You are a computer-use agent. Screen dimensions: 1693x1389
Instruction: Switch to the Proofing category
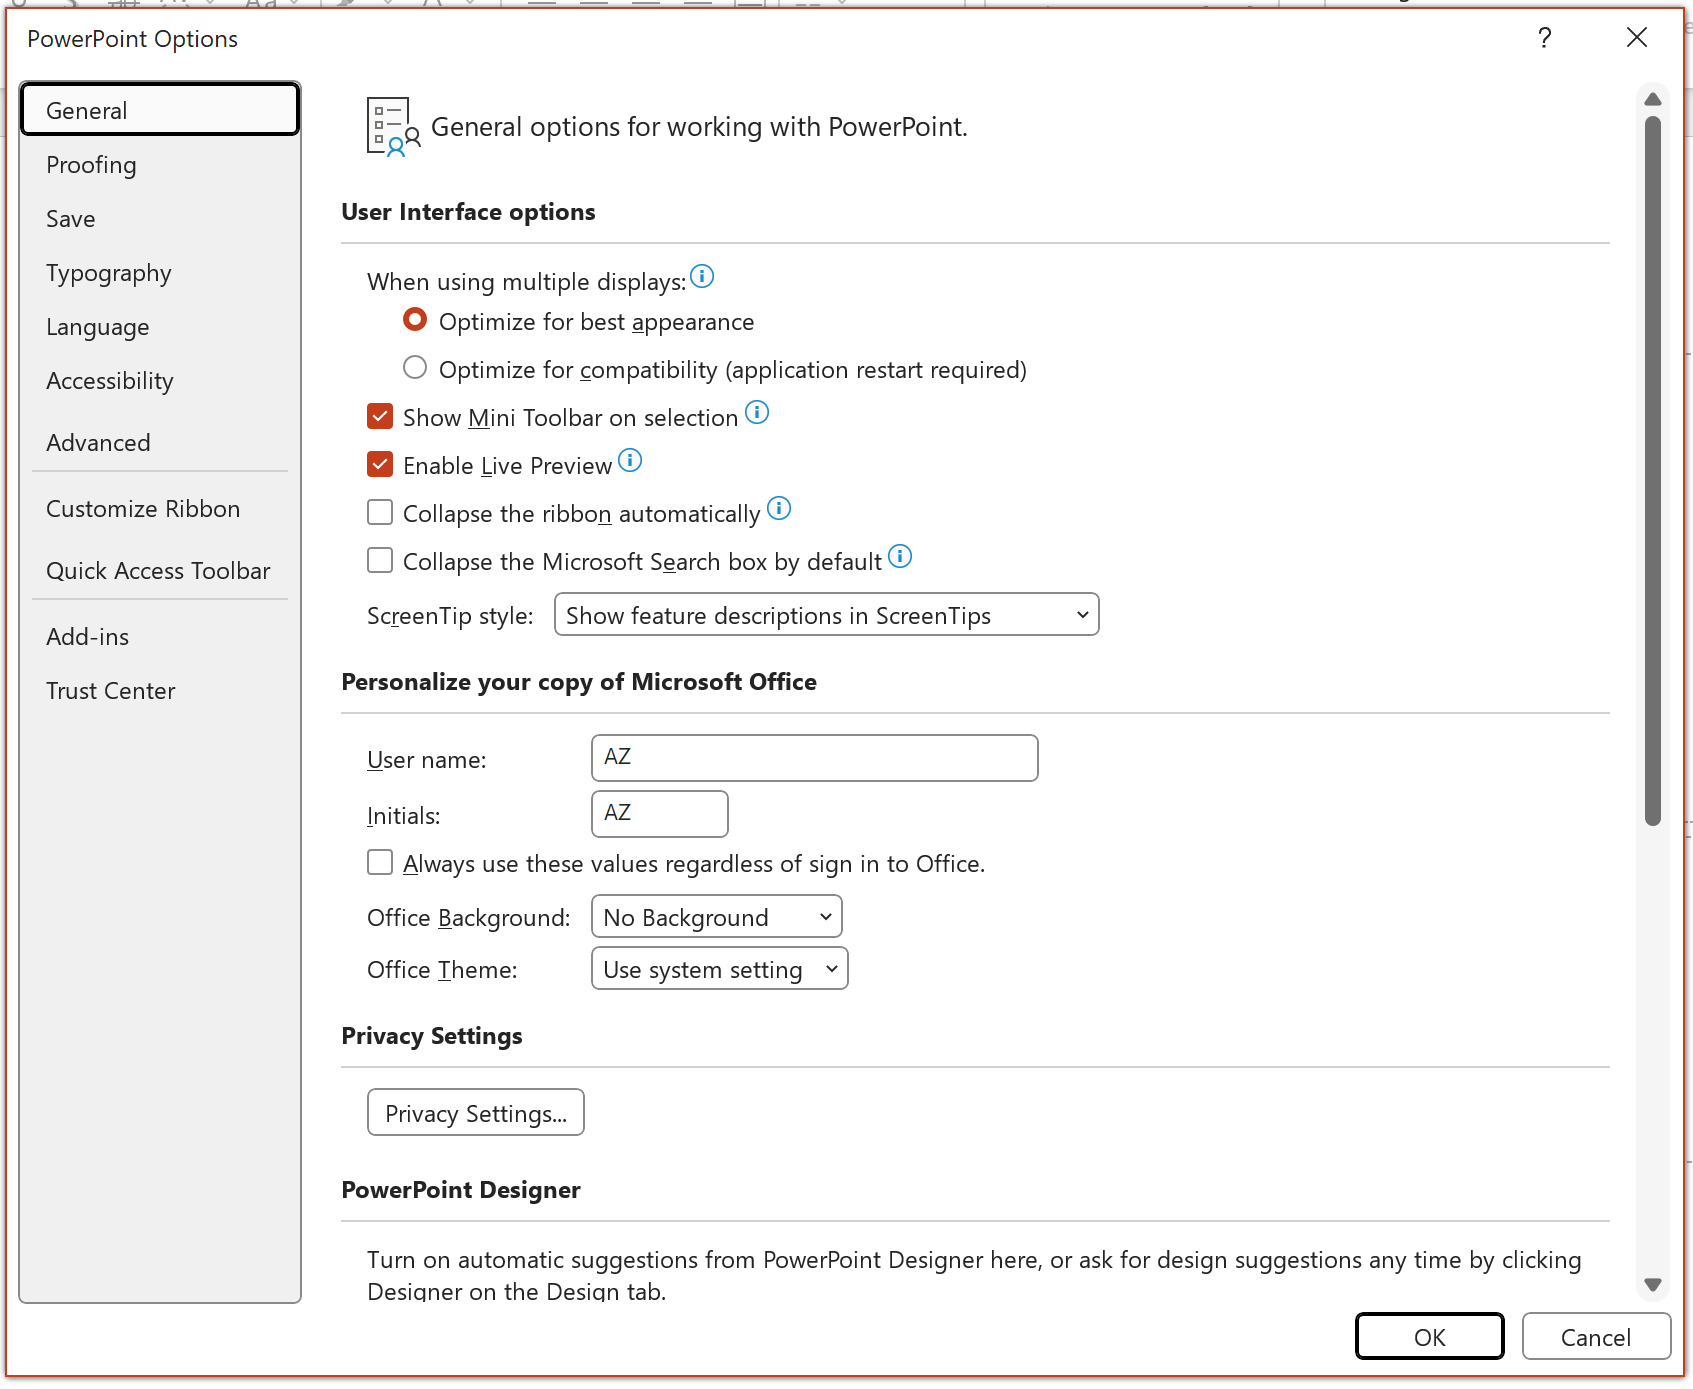pos(160,165)
